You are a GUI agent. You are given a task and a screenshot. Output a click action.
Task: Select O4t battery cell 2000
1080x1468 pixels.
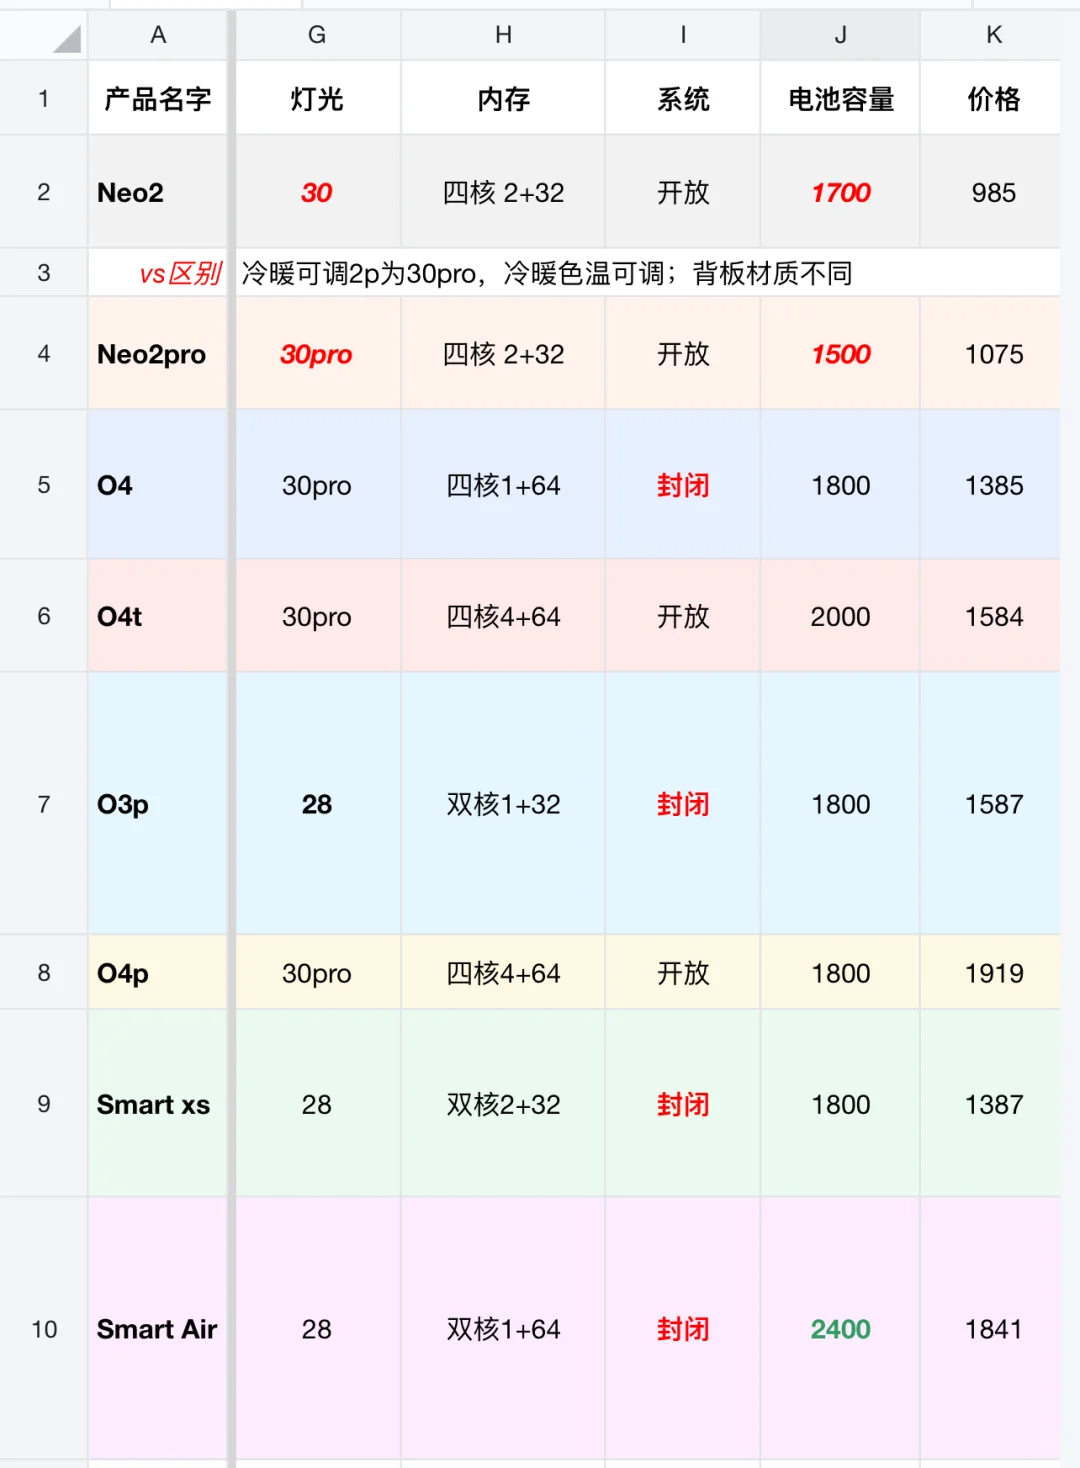[840, 616]
